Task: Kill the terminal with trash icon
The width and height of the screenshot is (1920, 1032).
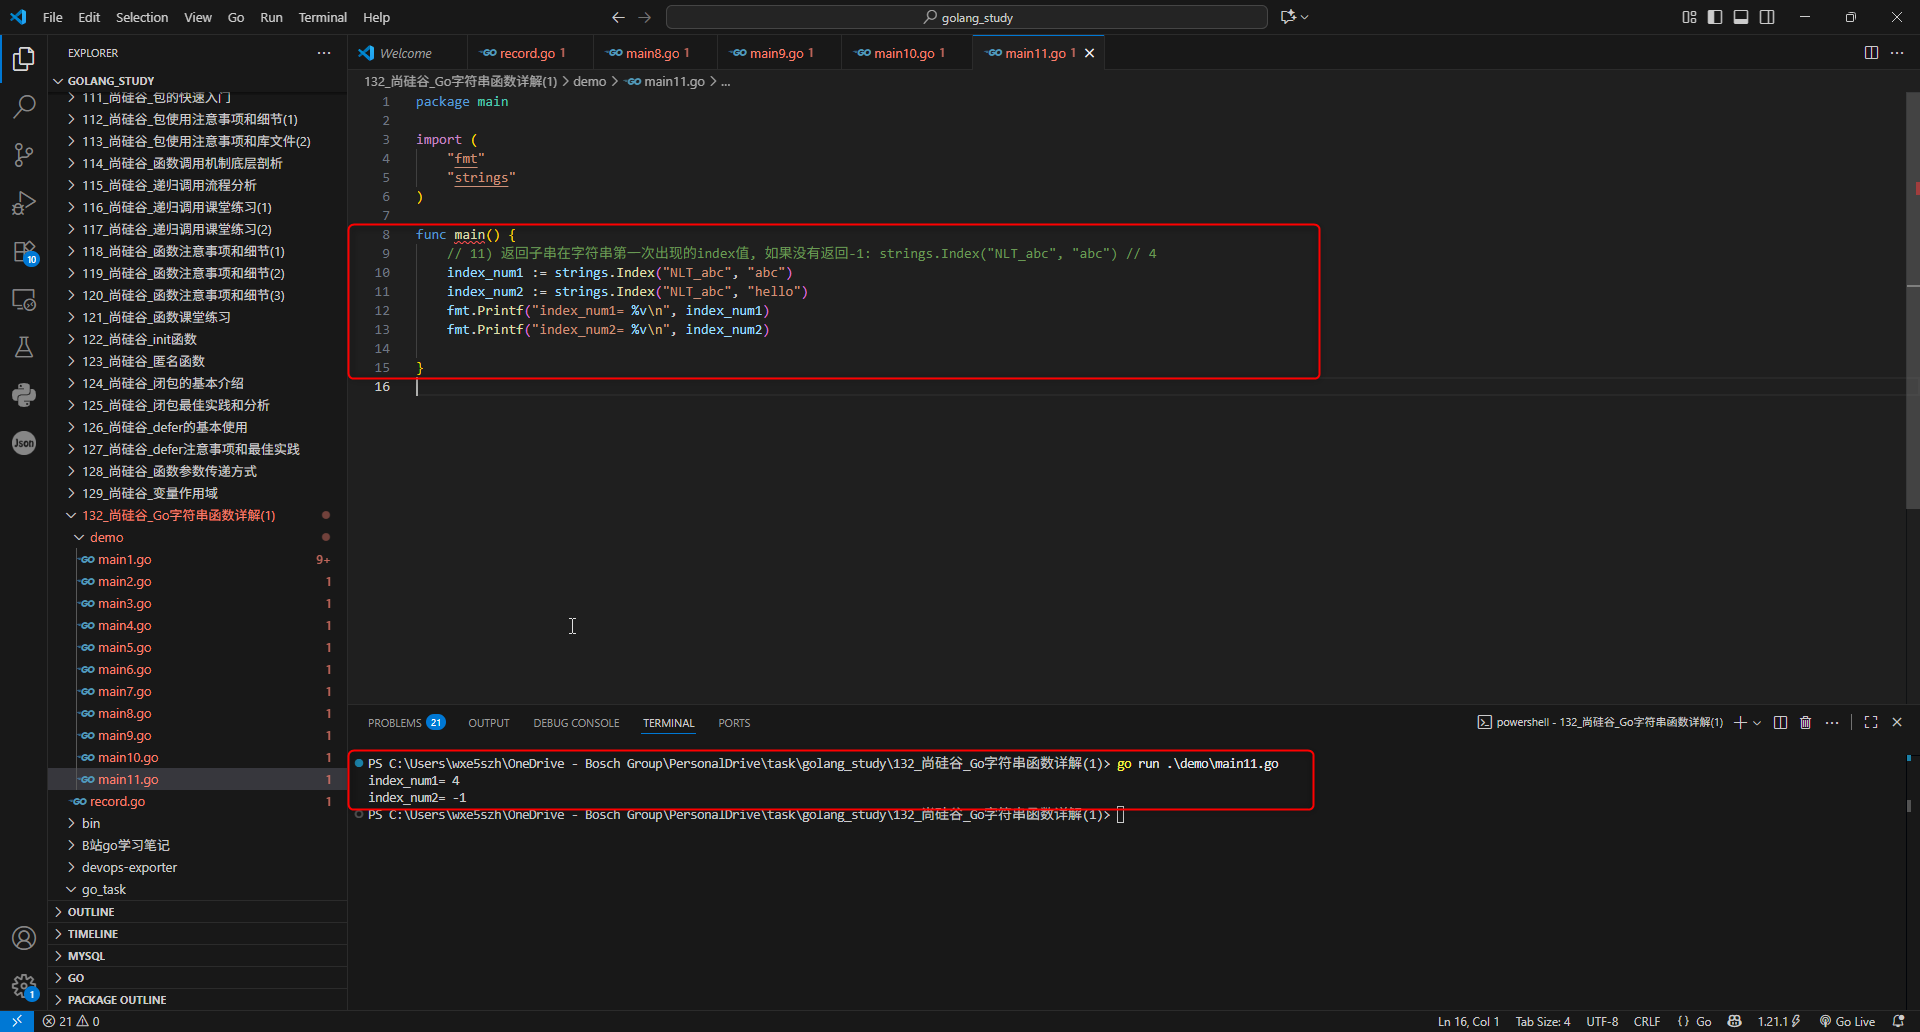Action: [x=1806, y=722]
